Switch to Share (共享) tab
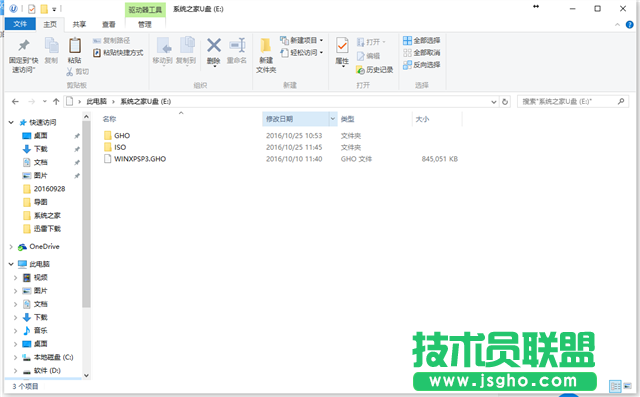The image size is (640, 397). click(x=79, y=24)
